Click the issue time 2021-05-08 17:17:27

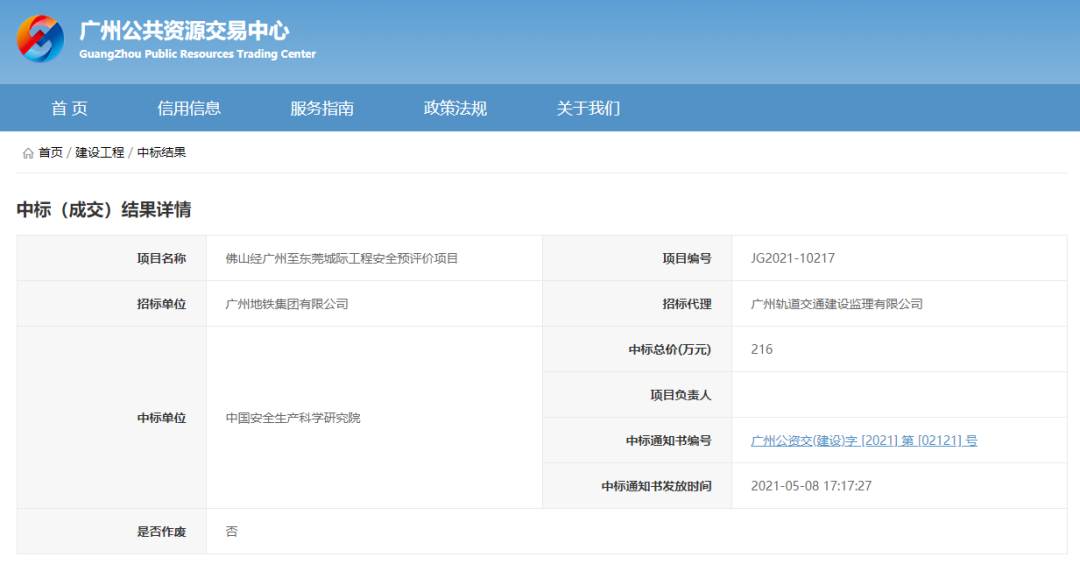pos(811,486)
